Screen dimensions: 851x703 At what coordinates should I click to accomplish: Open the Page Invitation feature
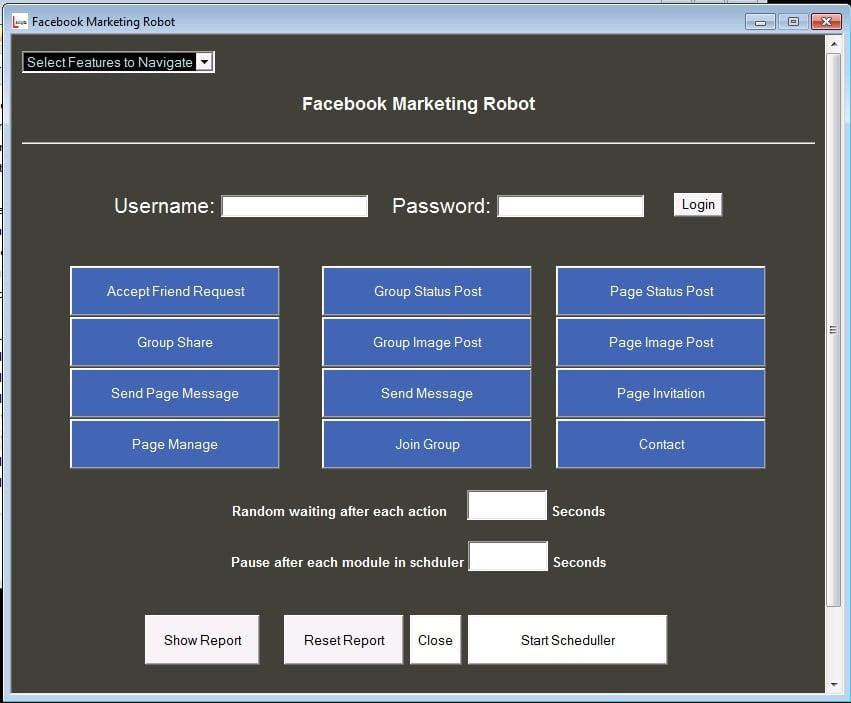pyautogui.click(x=660, y=393)
